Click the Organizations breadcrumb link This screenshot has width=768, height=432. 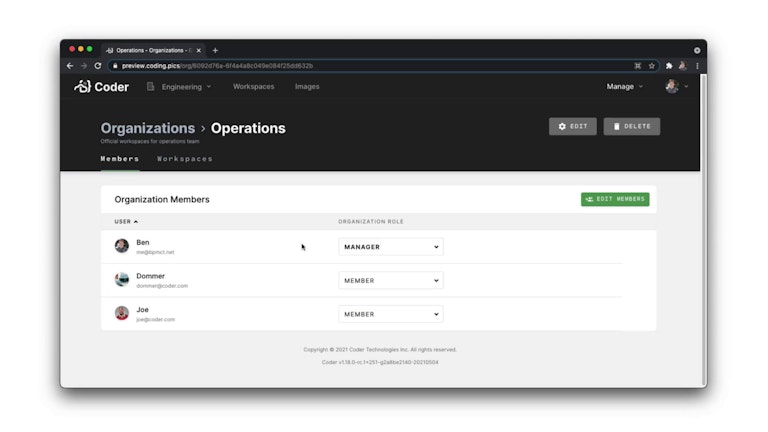148,128
